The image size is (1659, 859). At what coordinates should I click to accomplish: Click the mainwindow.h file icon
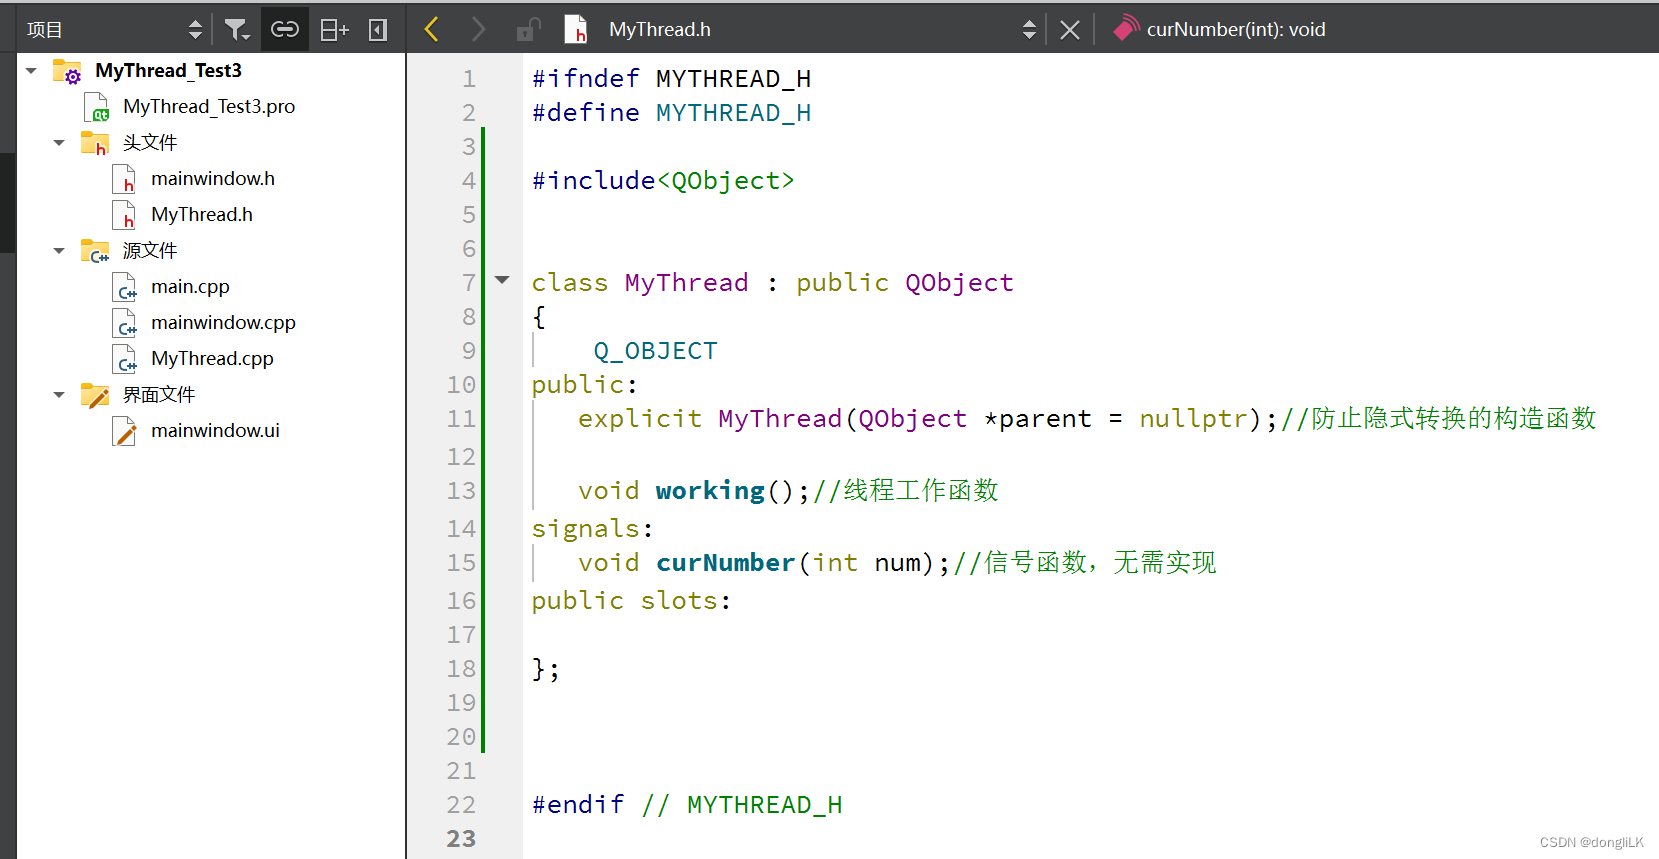[x=124, y=179]
